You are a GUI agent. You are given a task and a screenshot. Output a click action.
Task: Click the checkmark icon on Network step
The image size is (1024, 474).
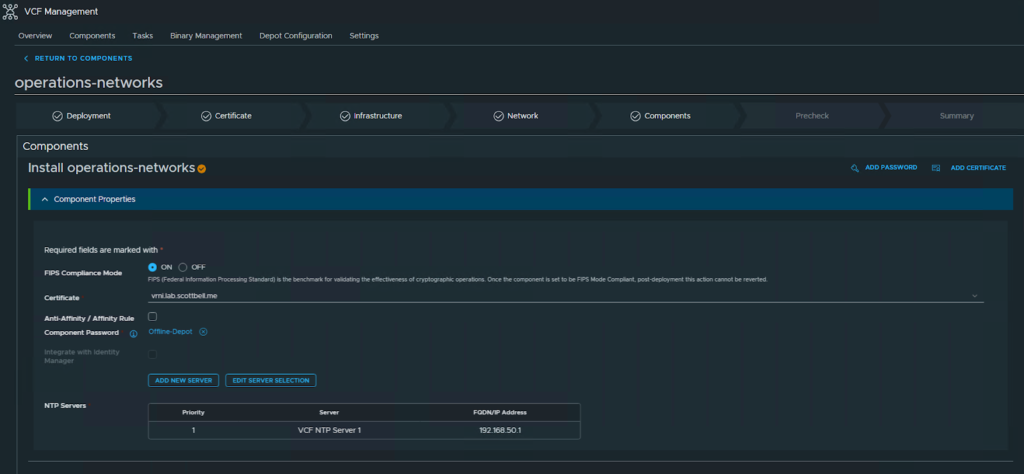pos(499,116)
